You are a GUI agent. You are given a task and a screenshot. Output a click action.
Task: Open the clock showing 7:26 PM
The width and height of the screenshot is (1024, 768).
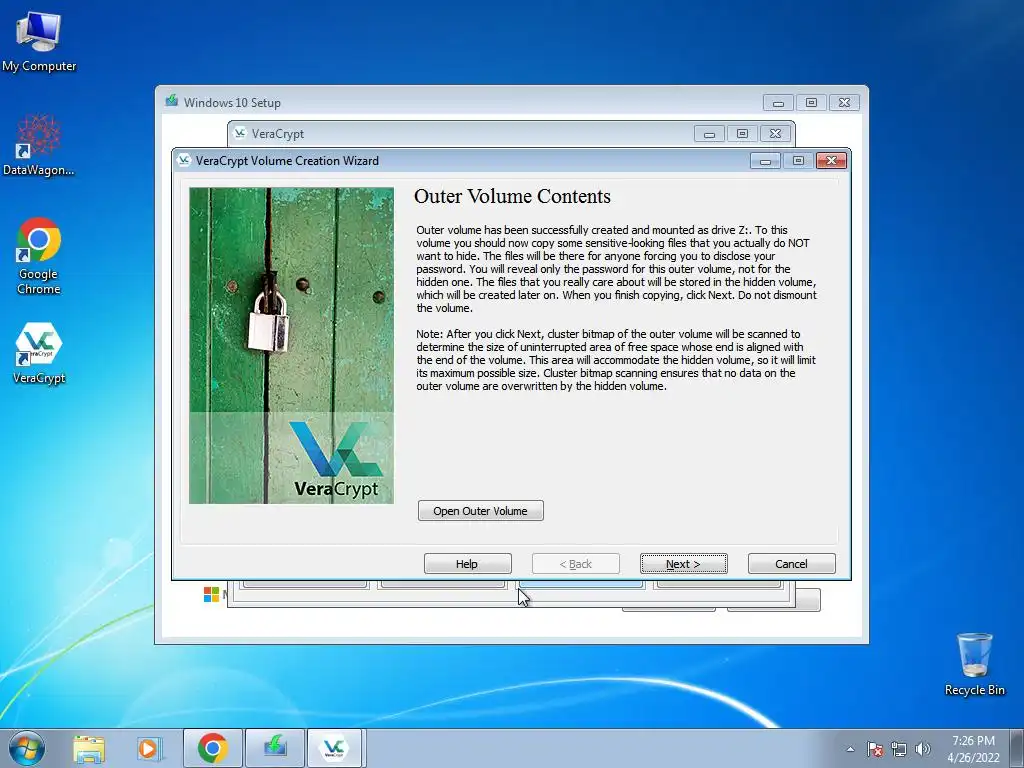pyautogui.click(x=973, y=749)
